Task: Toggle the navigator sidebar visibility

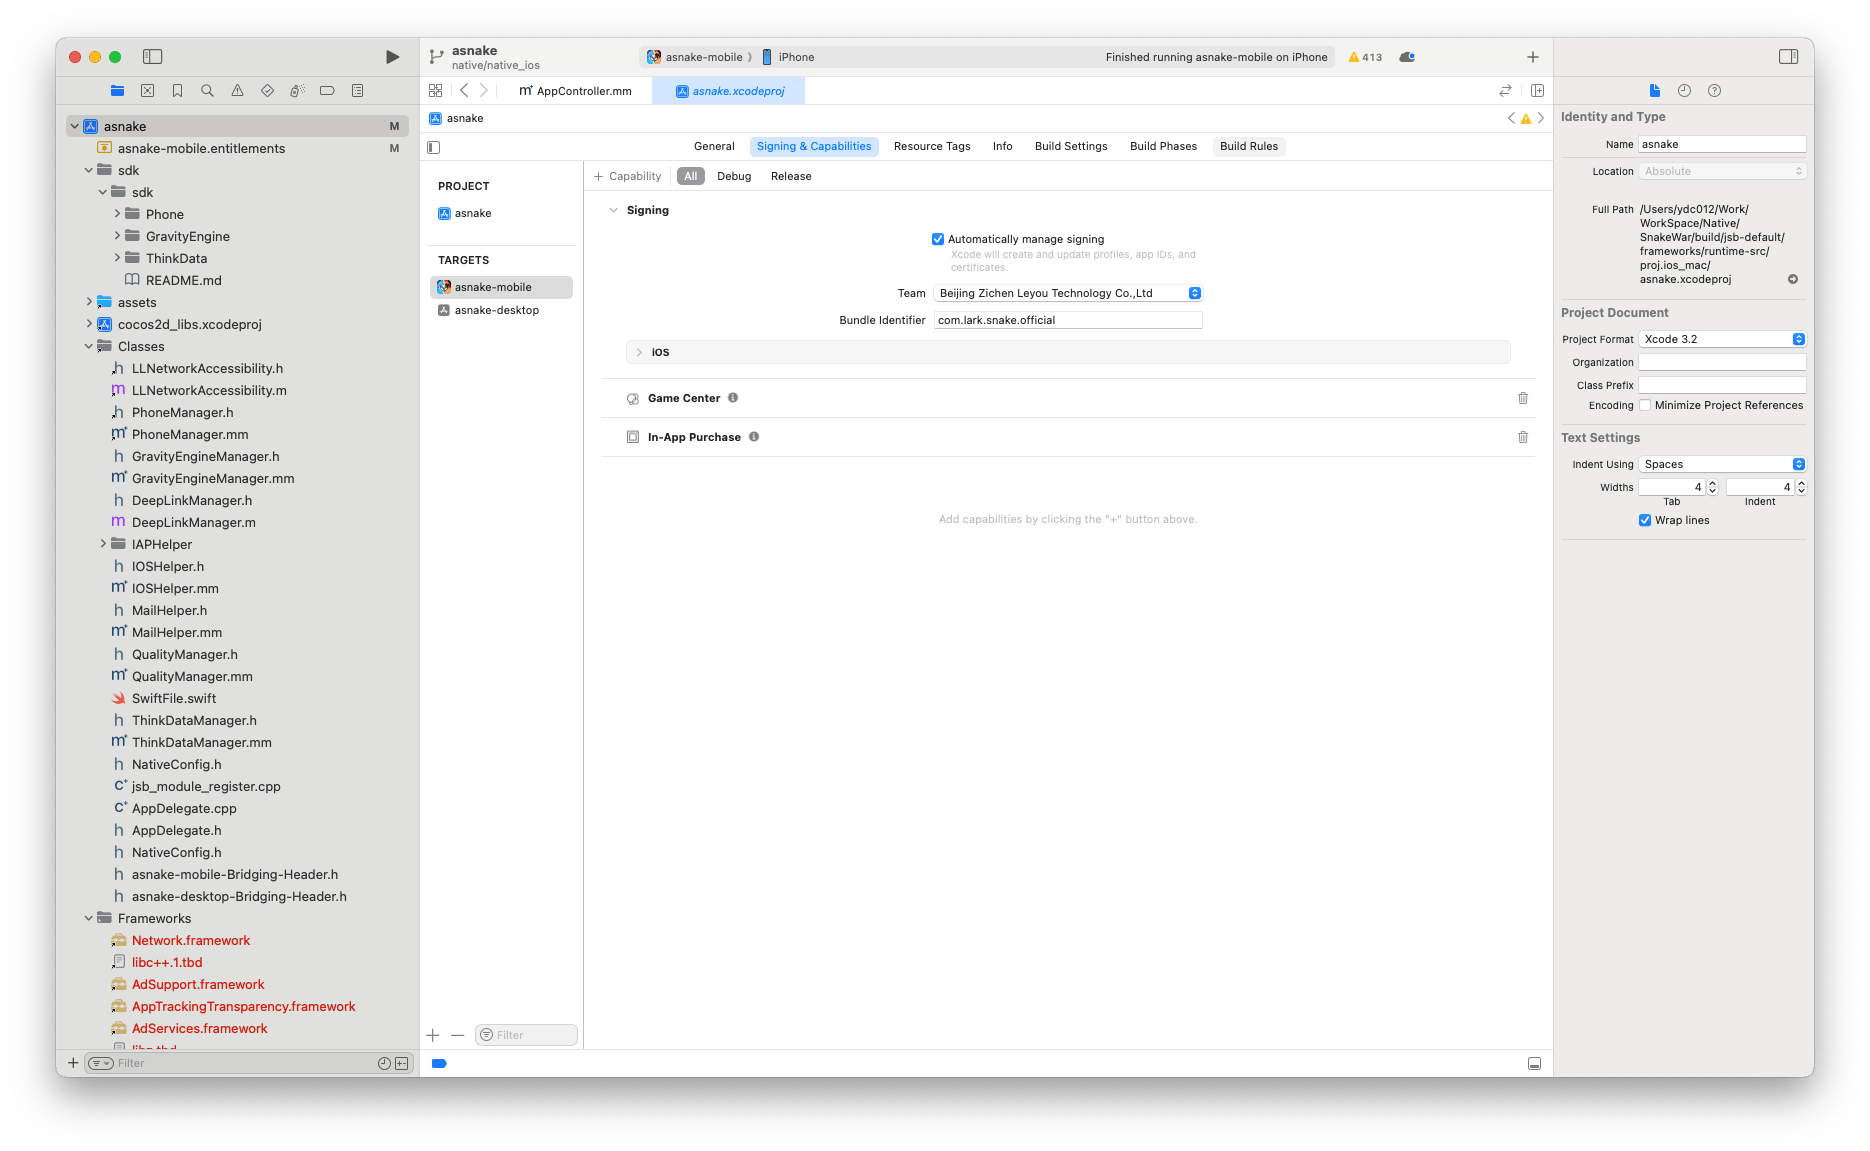Action: click(153, 57)
